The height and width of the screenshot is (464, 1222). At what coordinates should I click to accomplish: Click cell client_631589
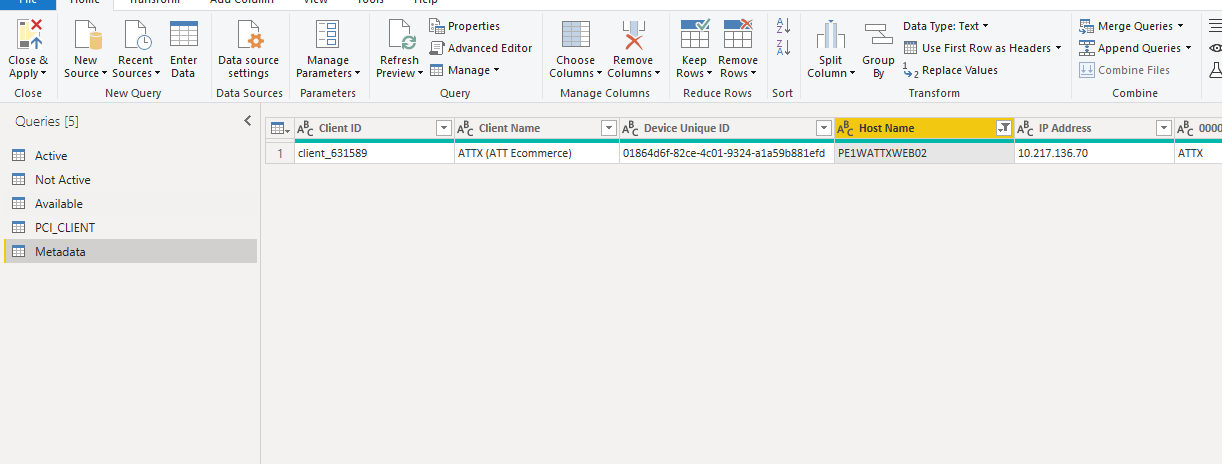pos(374,153)
